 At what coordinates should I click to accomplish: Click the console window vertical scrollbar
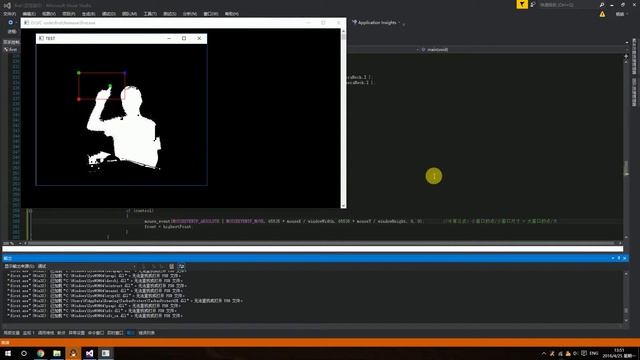(343, 118)
